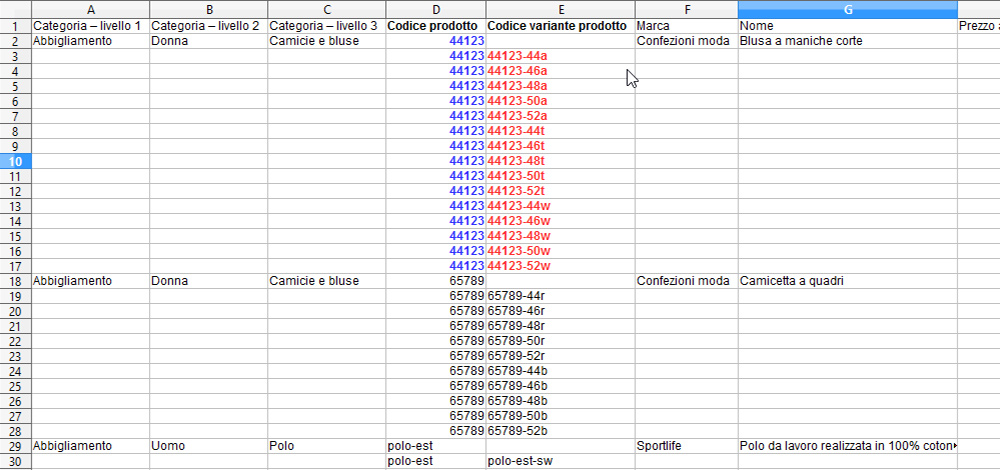Click 'Confezioni moda' cell in row 18
Screen dimensions: 1000x470
point(686,281)
